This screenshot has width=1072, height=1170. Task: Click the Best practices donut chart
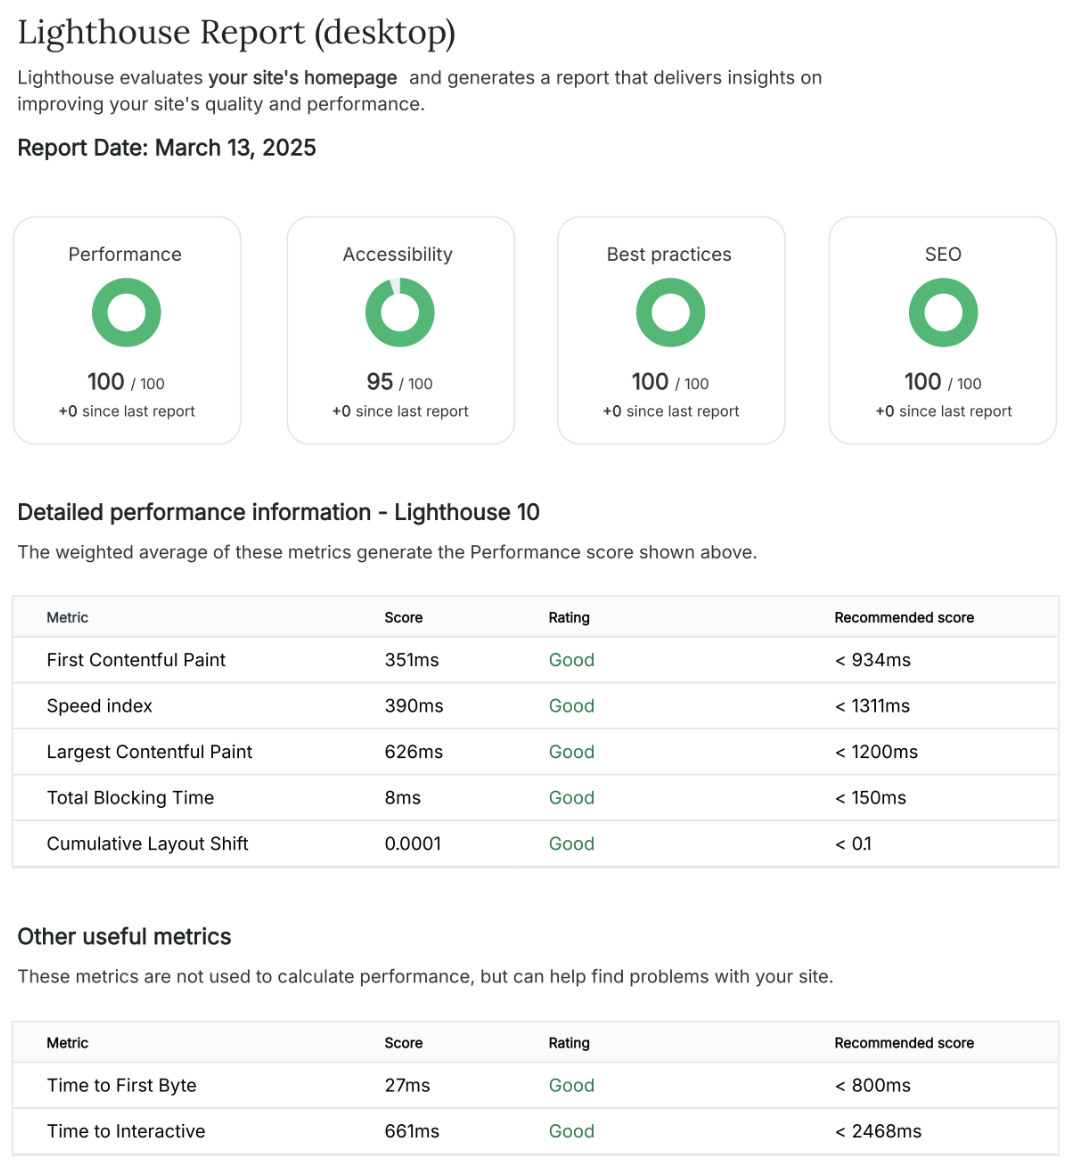(670, 313)
